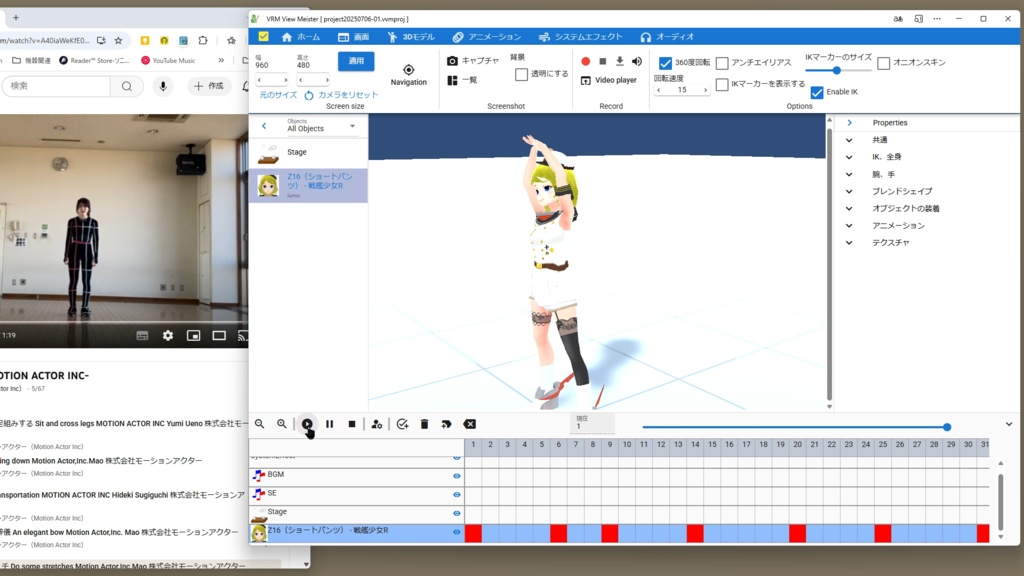Screen dimensions: 1024x576
Task: Uncheck the 360度回転 checkbox
Action: point(665,63)
